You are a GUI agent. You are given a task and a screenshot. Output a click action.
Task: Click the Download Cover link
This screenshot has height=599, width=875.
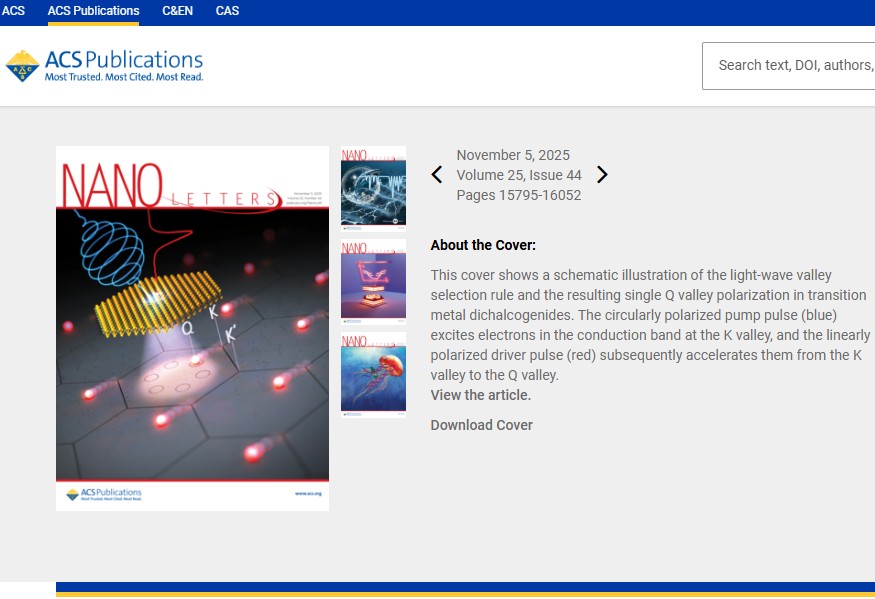click(482, 425)
